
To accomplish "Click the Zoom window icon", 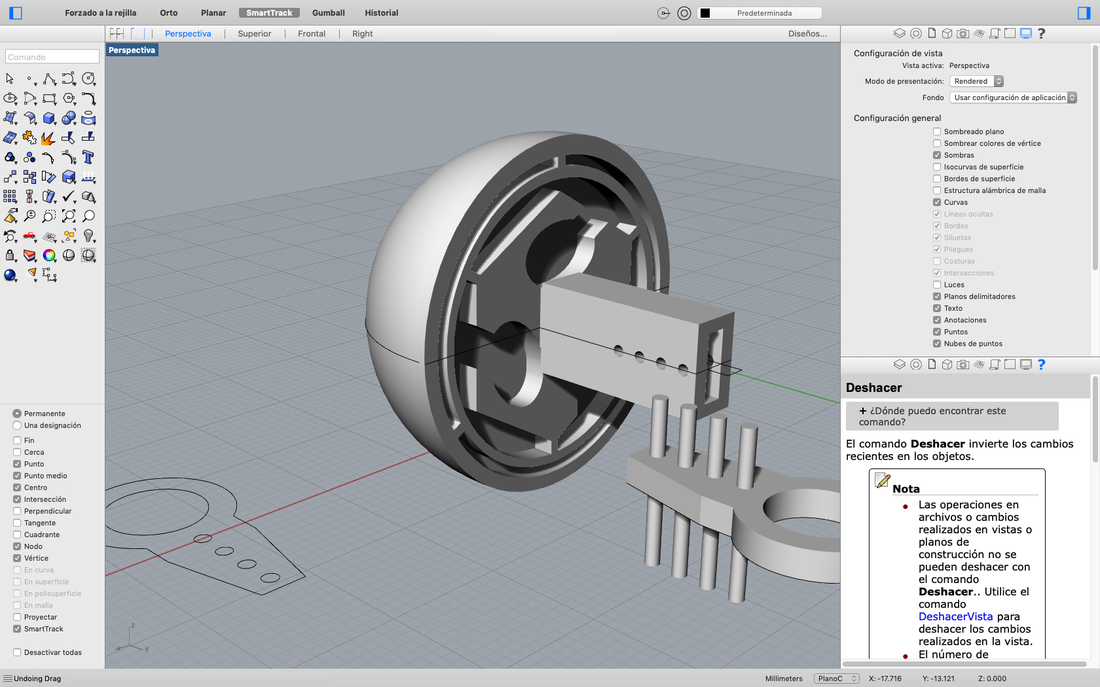I will click(49, 216).
